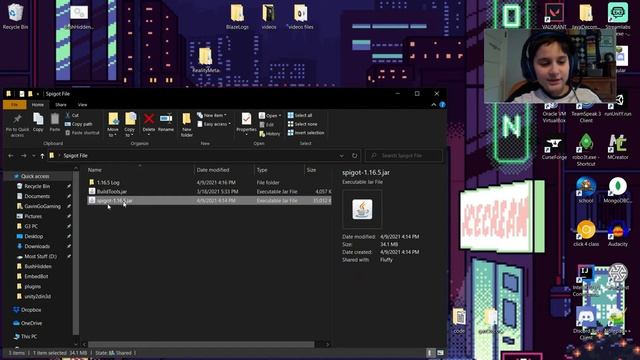Click Quick access in navigation pane
640x360 pixels.
tap(35, 176)
